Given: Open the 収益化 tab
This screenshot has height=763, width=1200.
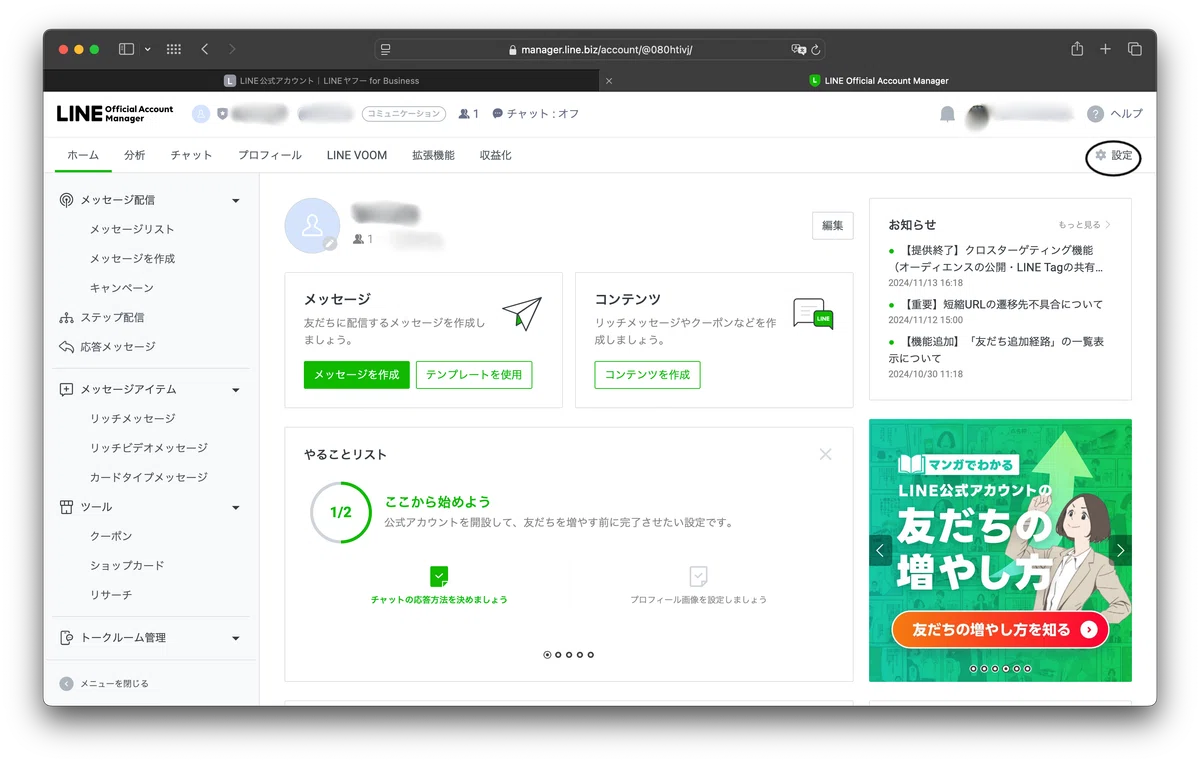Looking at the screenshot, I should point(495,155).
